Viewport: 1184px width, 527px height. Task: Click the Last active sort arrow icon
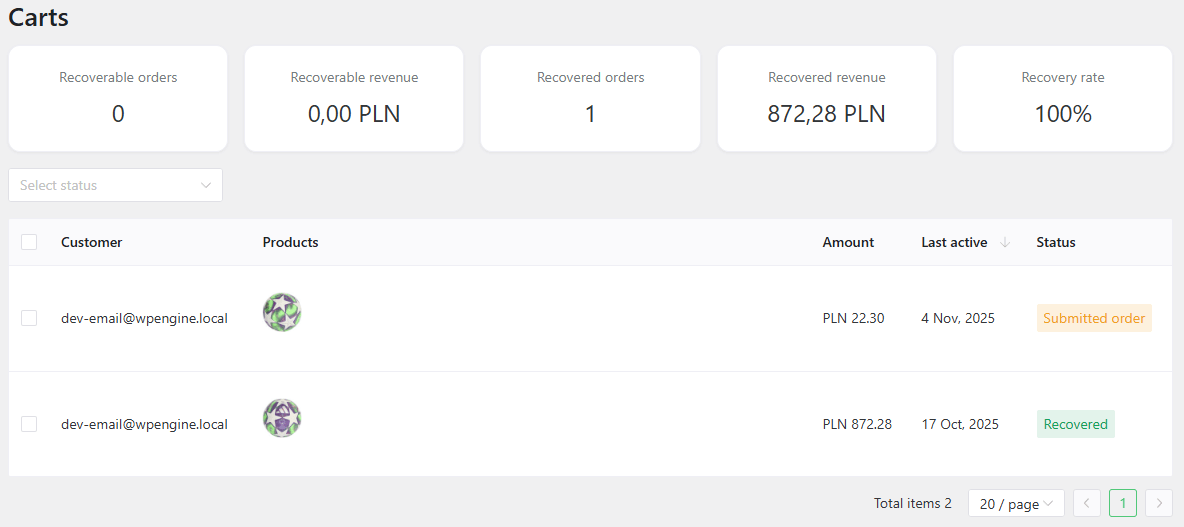(1005, 242)
